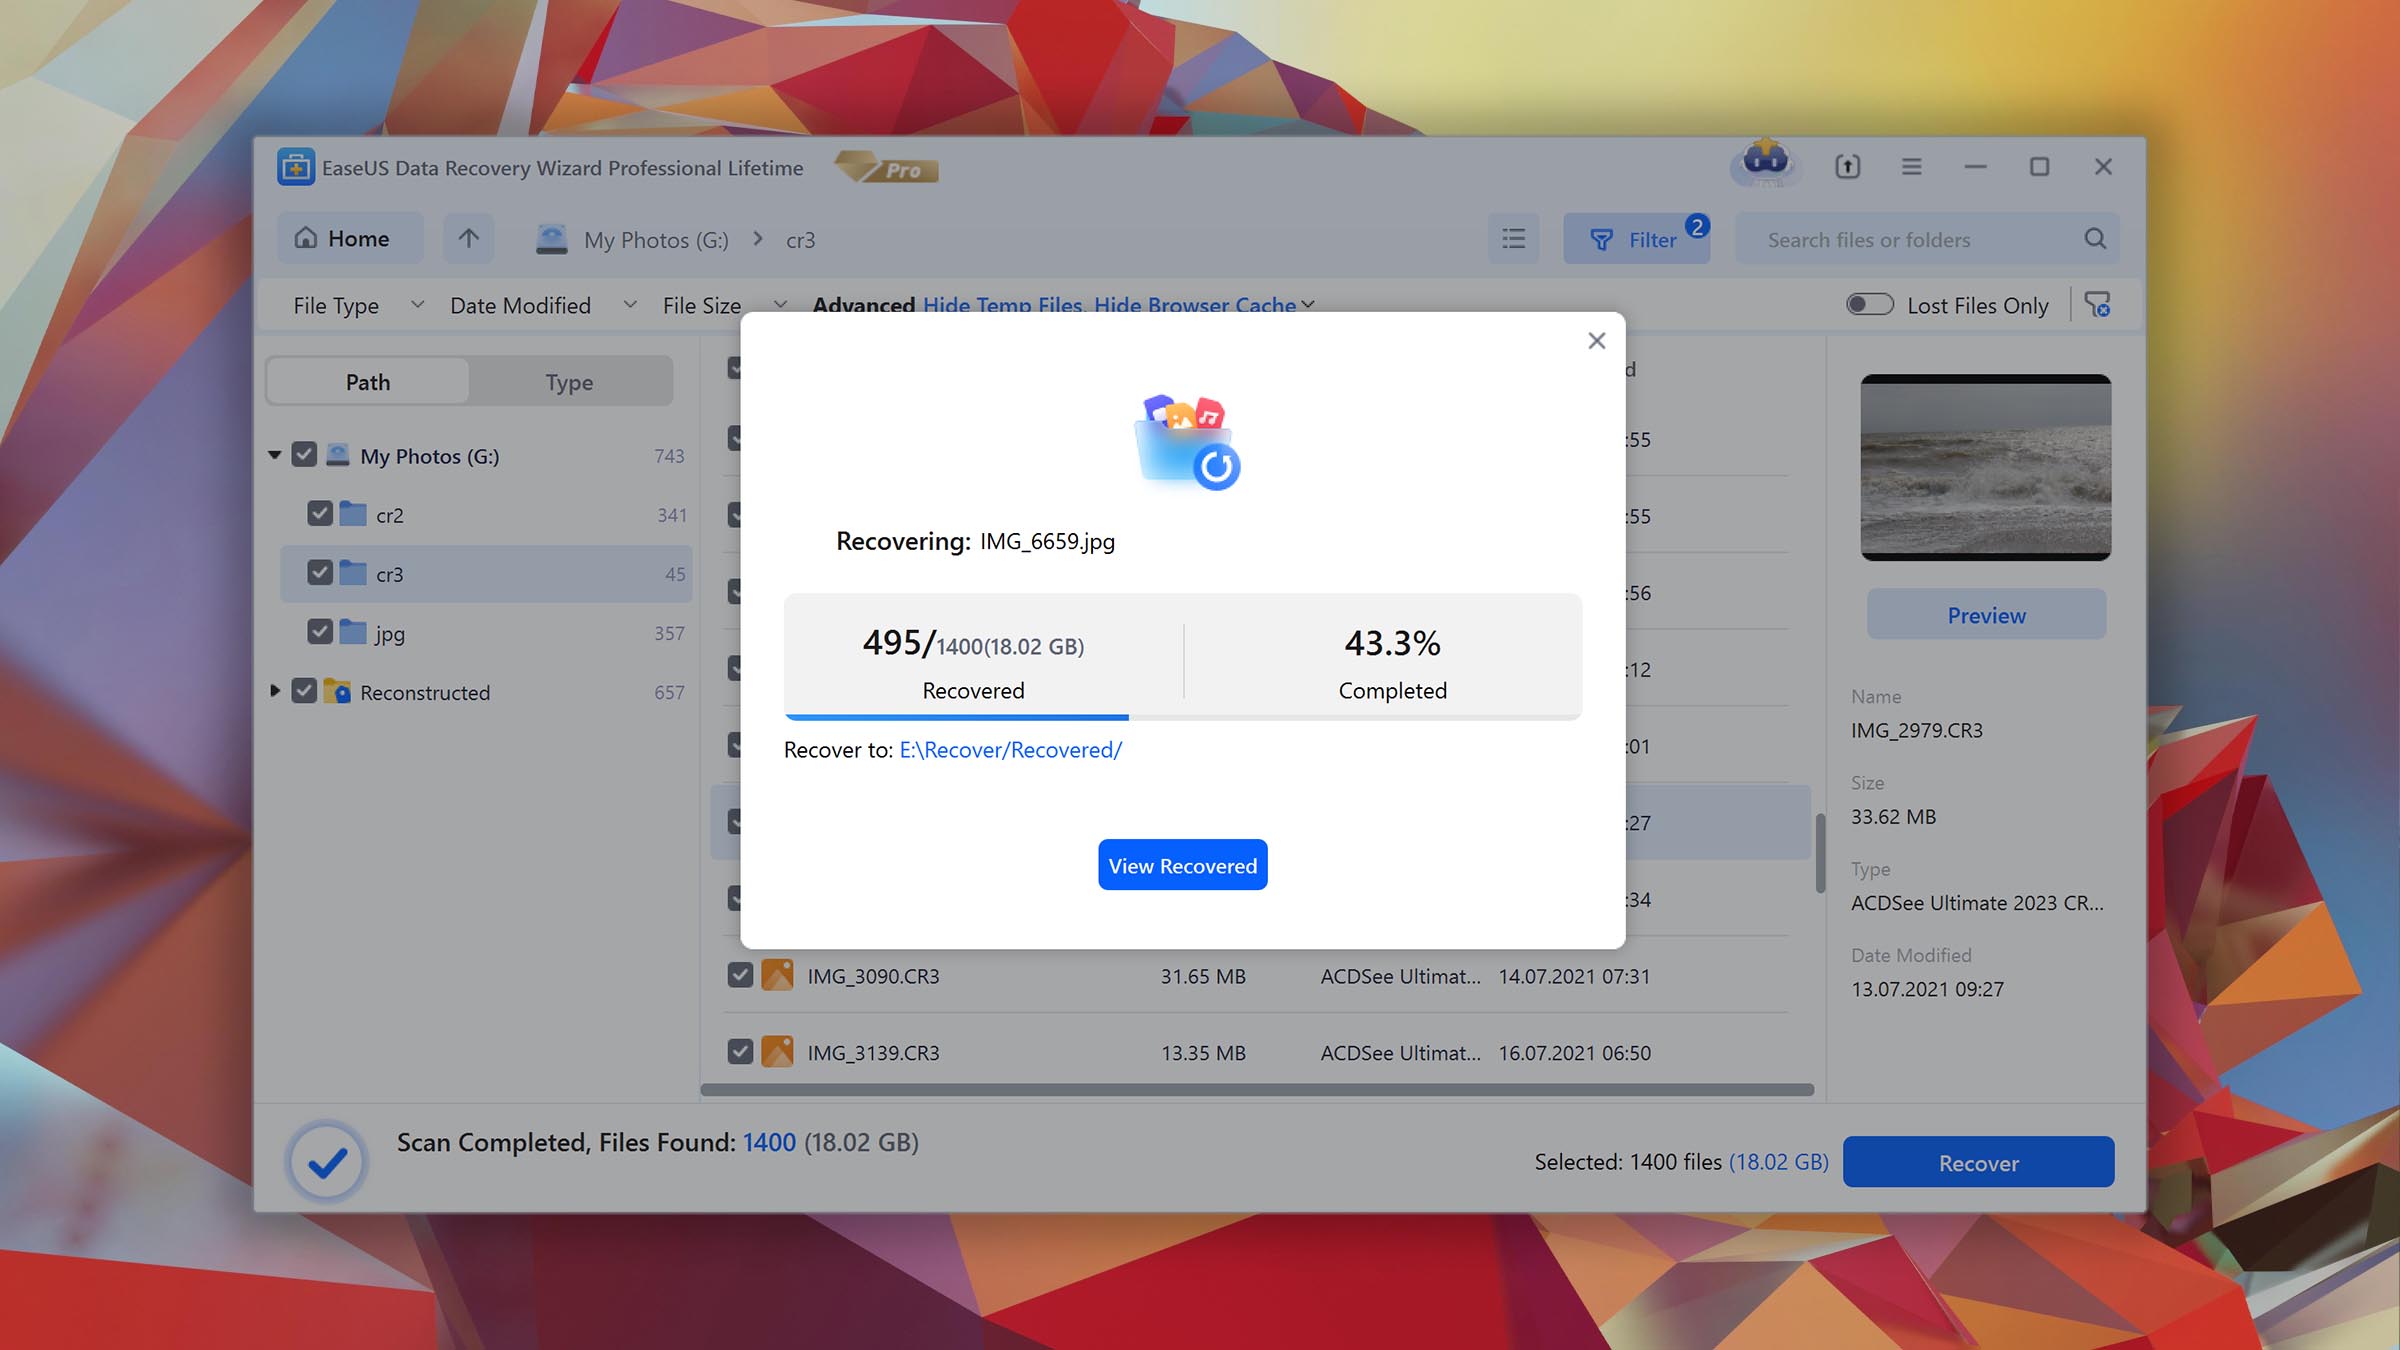The height and width of the screenshot is (1350, 2400).
Task: Open the hamburger menu icon
Action: click(1911, 167)
